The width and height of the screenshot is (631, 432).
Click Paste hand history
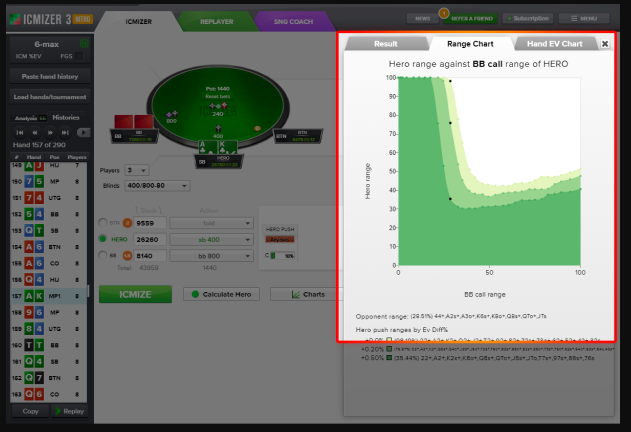pos(50,76)
